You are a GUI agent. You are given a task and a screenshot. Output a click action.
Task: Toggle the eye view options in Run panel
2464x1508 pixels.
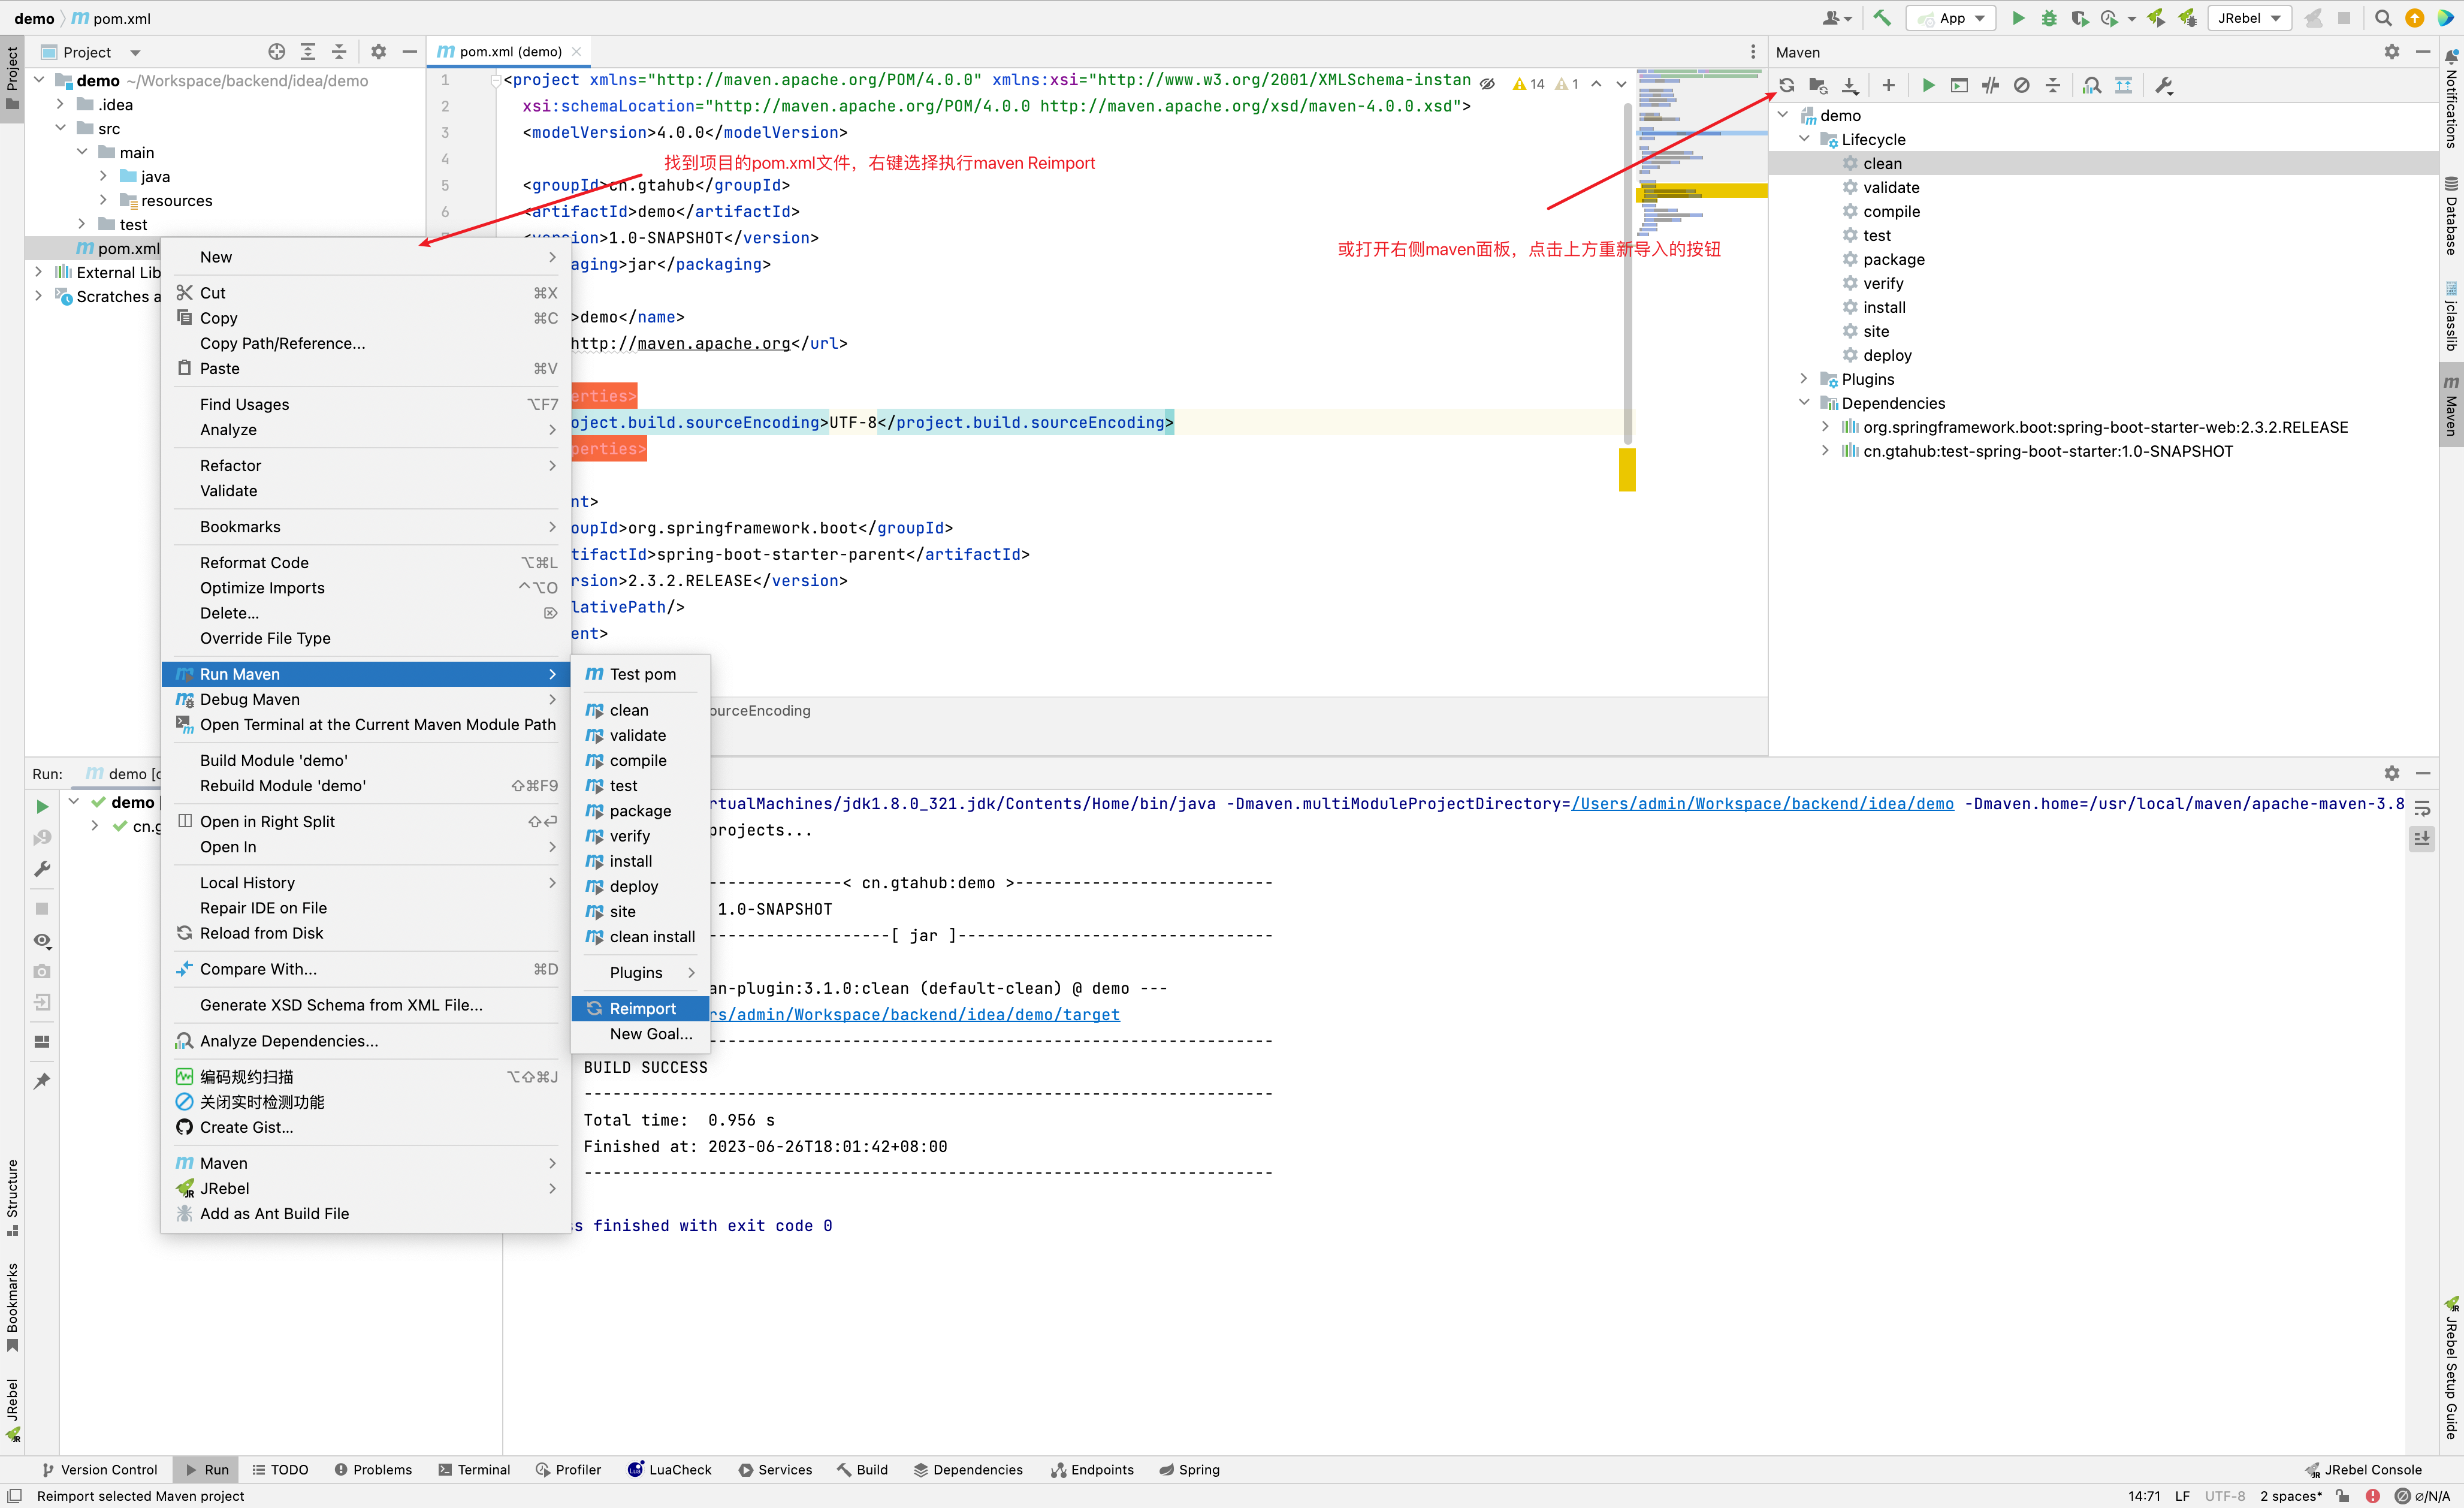click(x=42, y=941)
